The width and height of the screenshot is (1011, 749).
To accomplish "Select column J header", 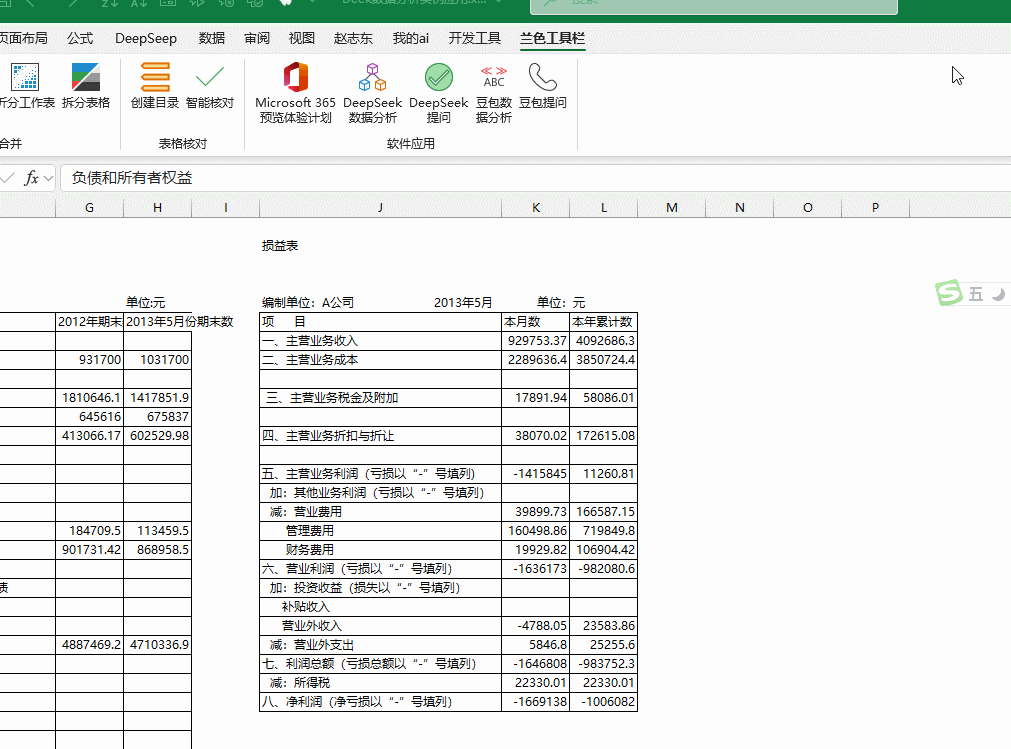I will pos(380,207).
